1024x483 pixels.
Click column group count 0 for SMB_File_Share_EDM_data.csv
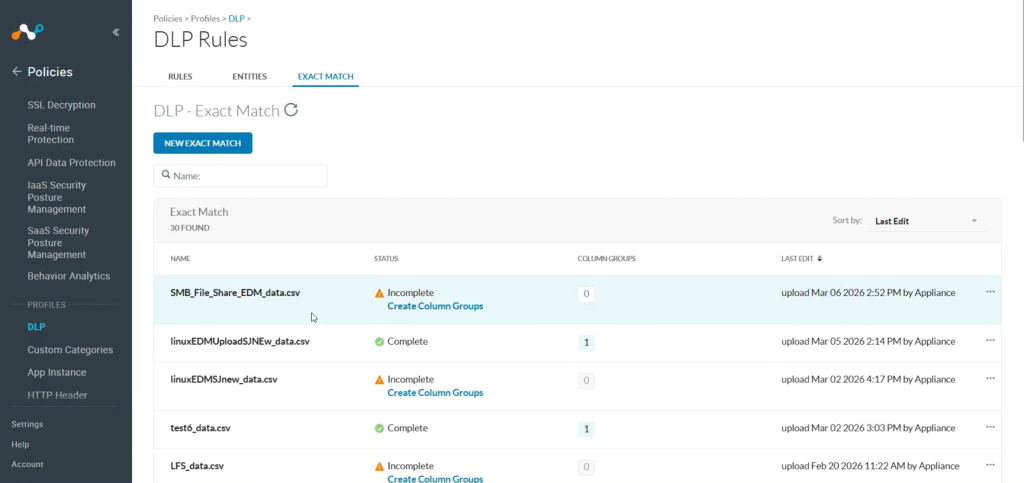(586, 294)
